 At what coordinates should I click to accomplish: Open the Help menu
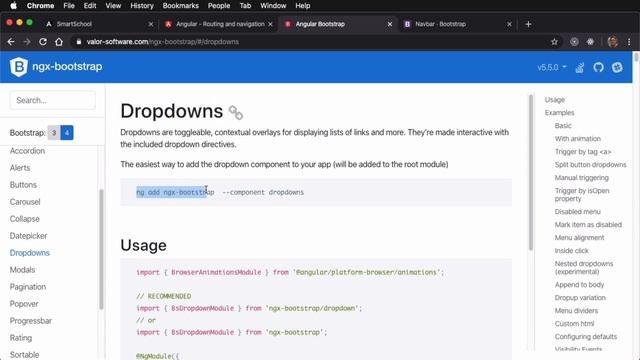(x=302, y=6)
